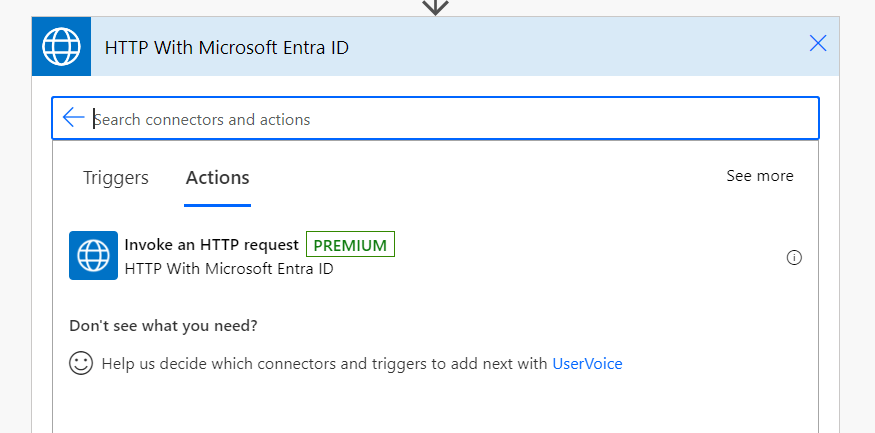Click the Invoke an HTTP request globe icon
The width and height of the screenshot is (875, 433).
point(93,256)
